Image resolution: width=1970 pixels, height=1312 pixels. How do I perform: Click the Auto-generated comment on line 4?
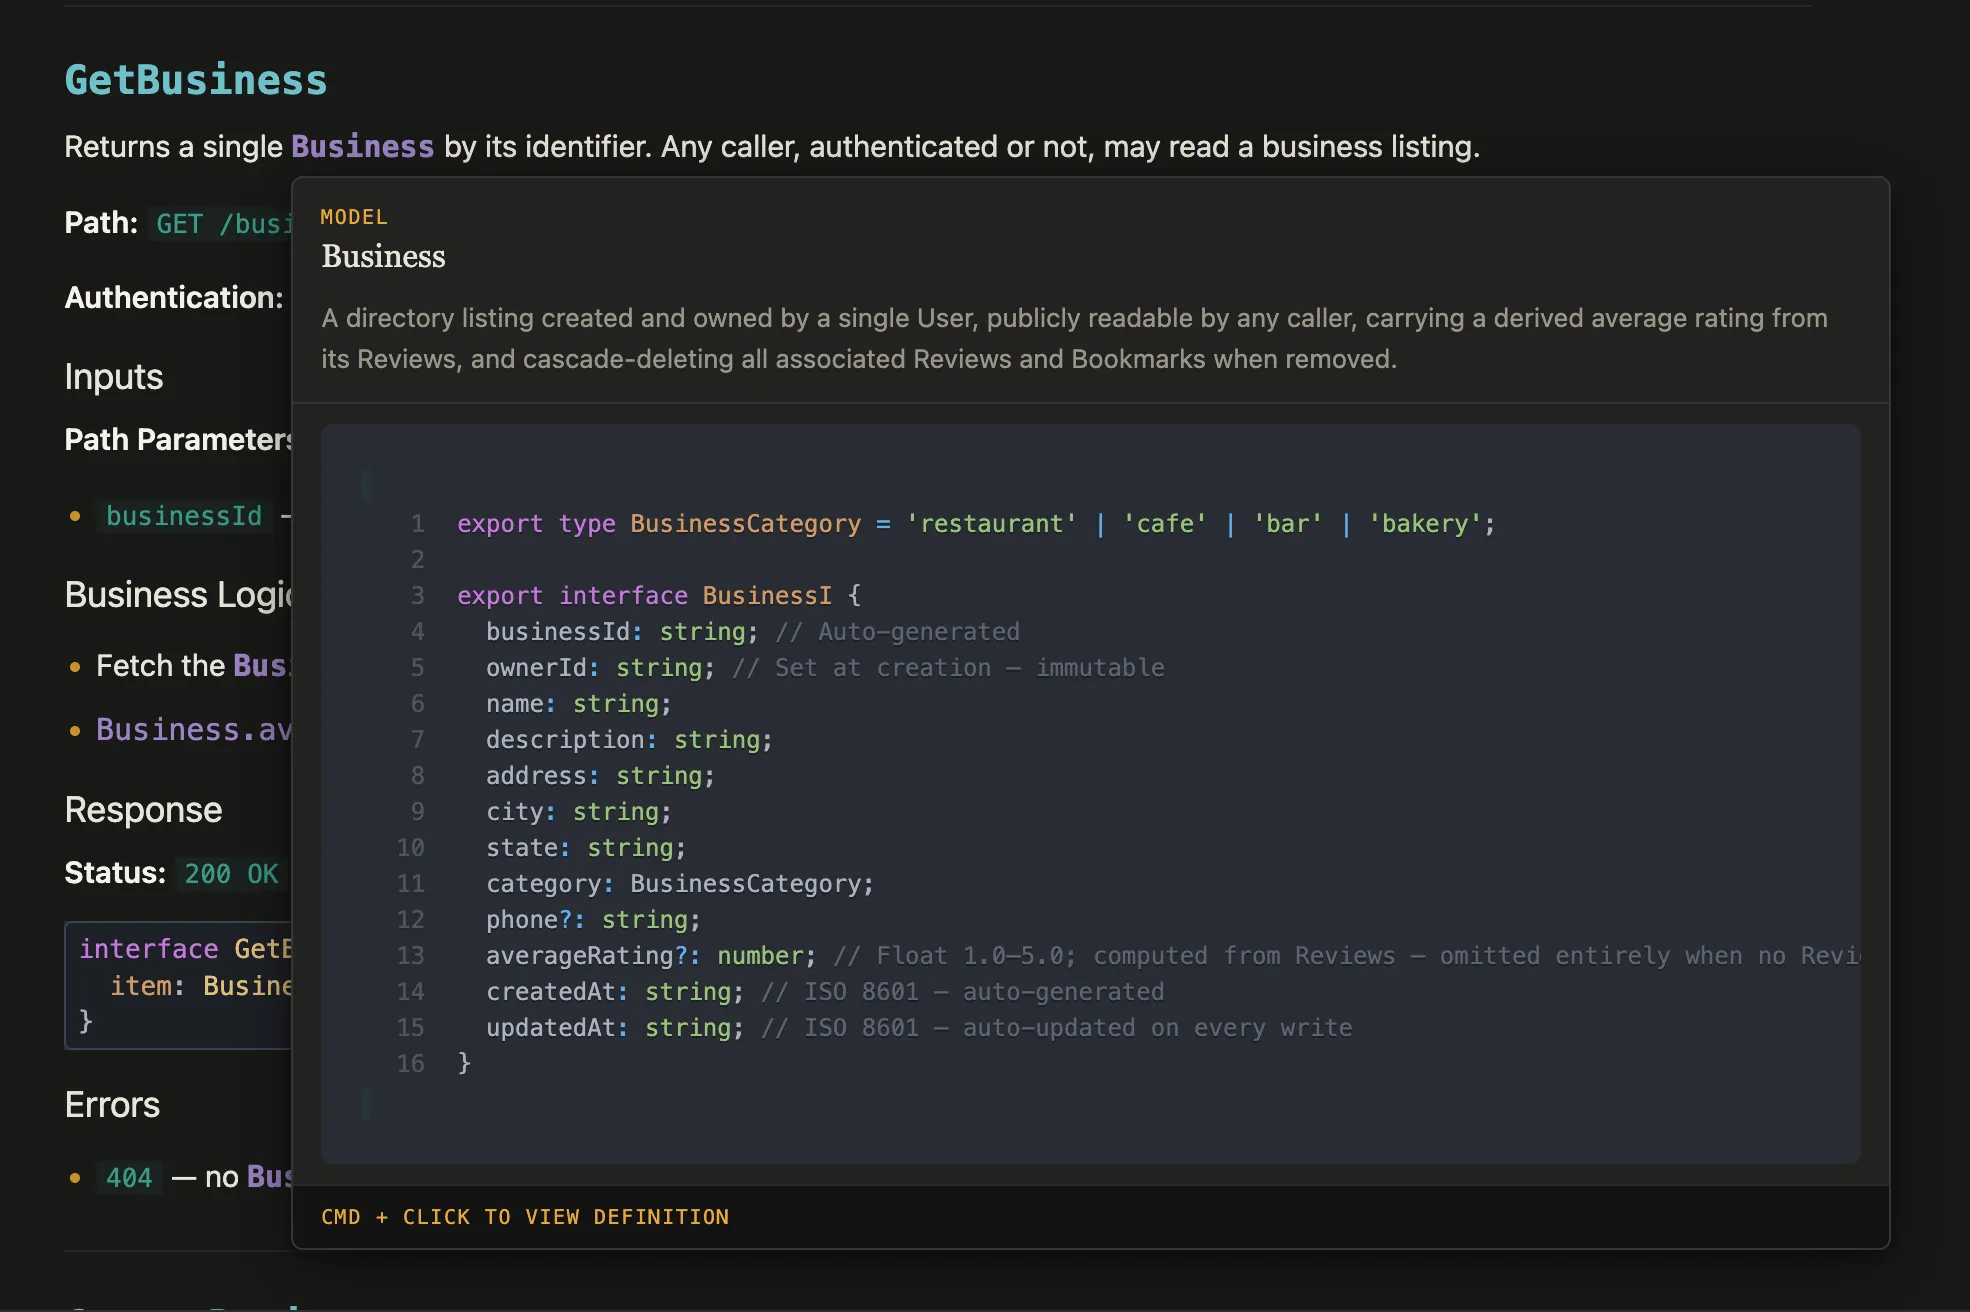898,632
